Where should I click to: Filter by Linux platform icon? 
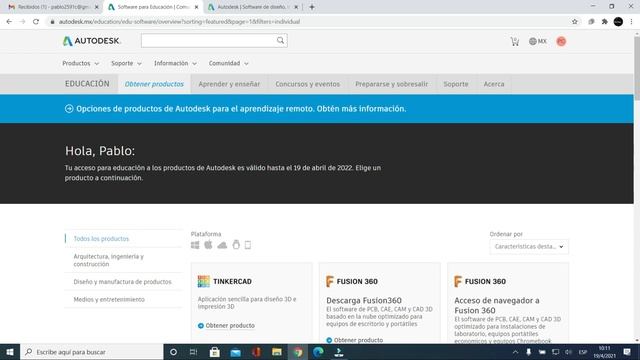(236, 244)
